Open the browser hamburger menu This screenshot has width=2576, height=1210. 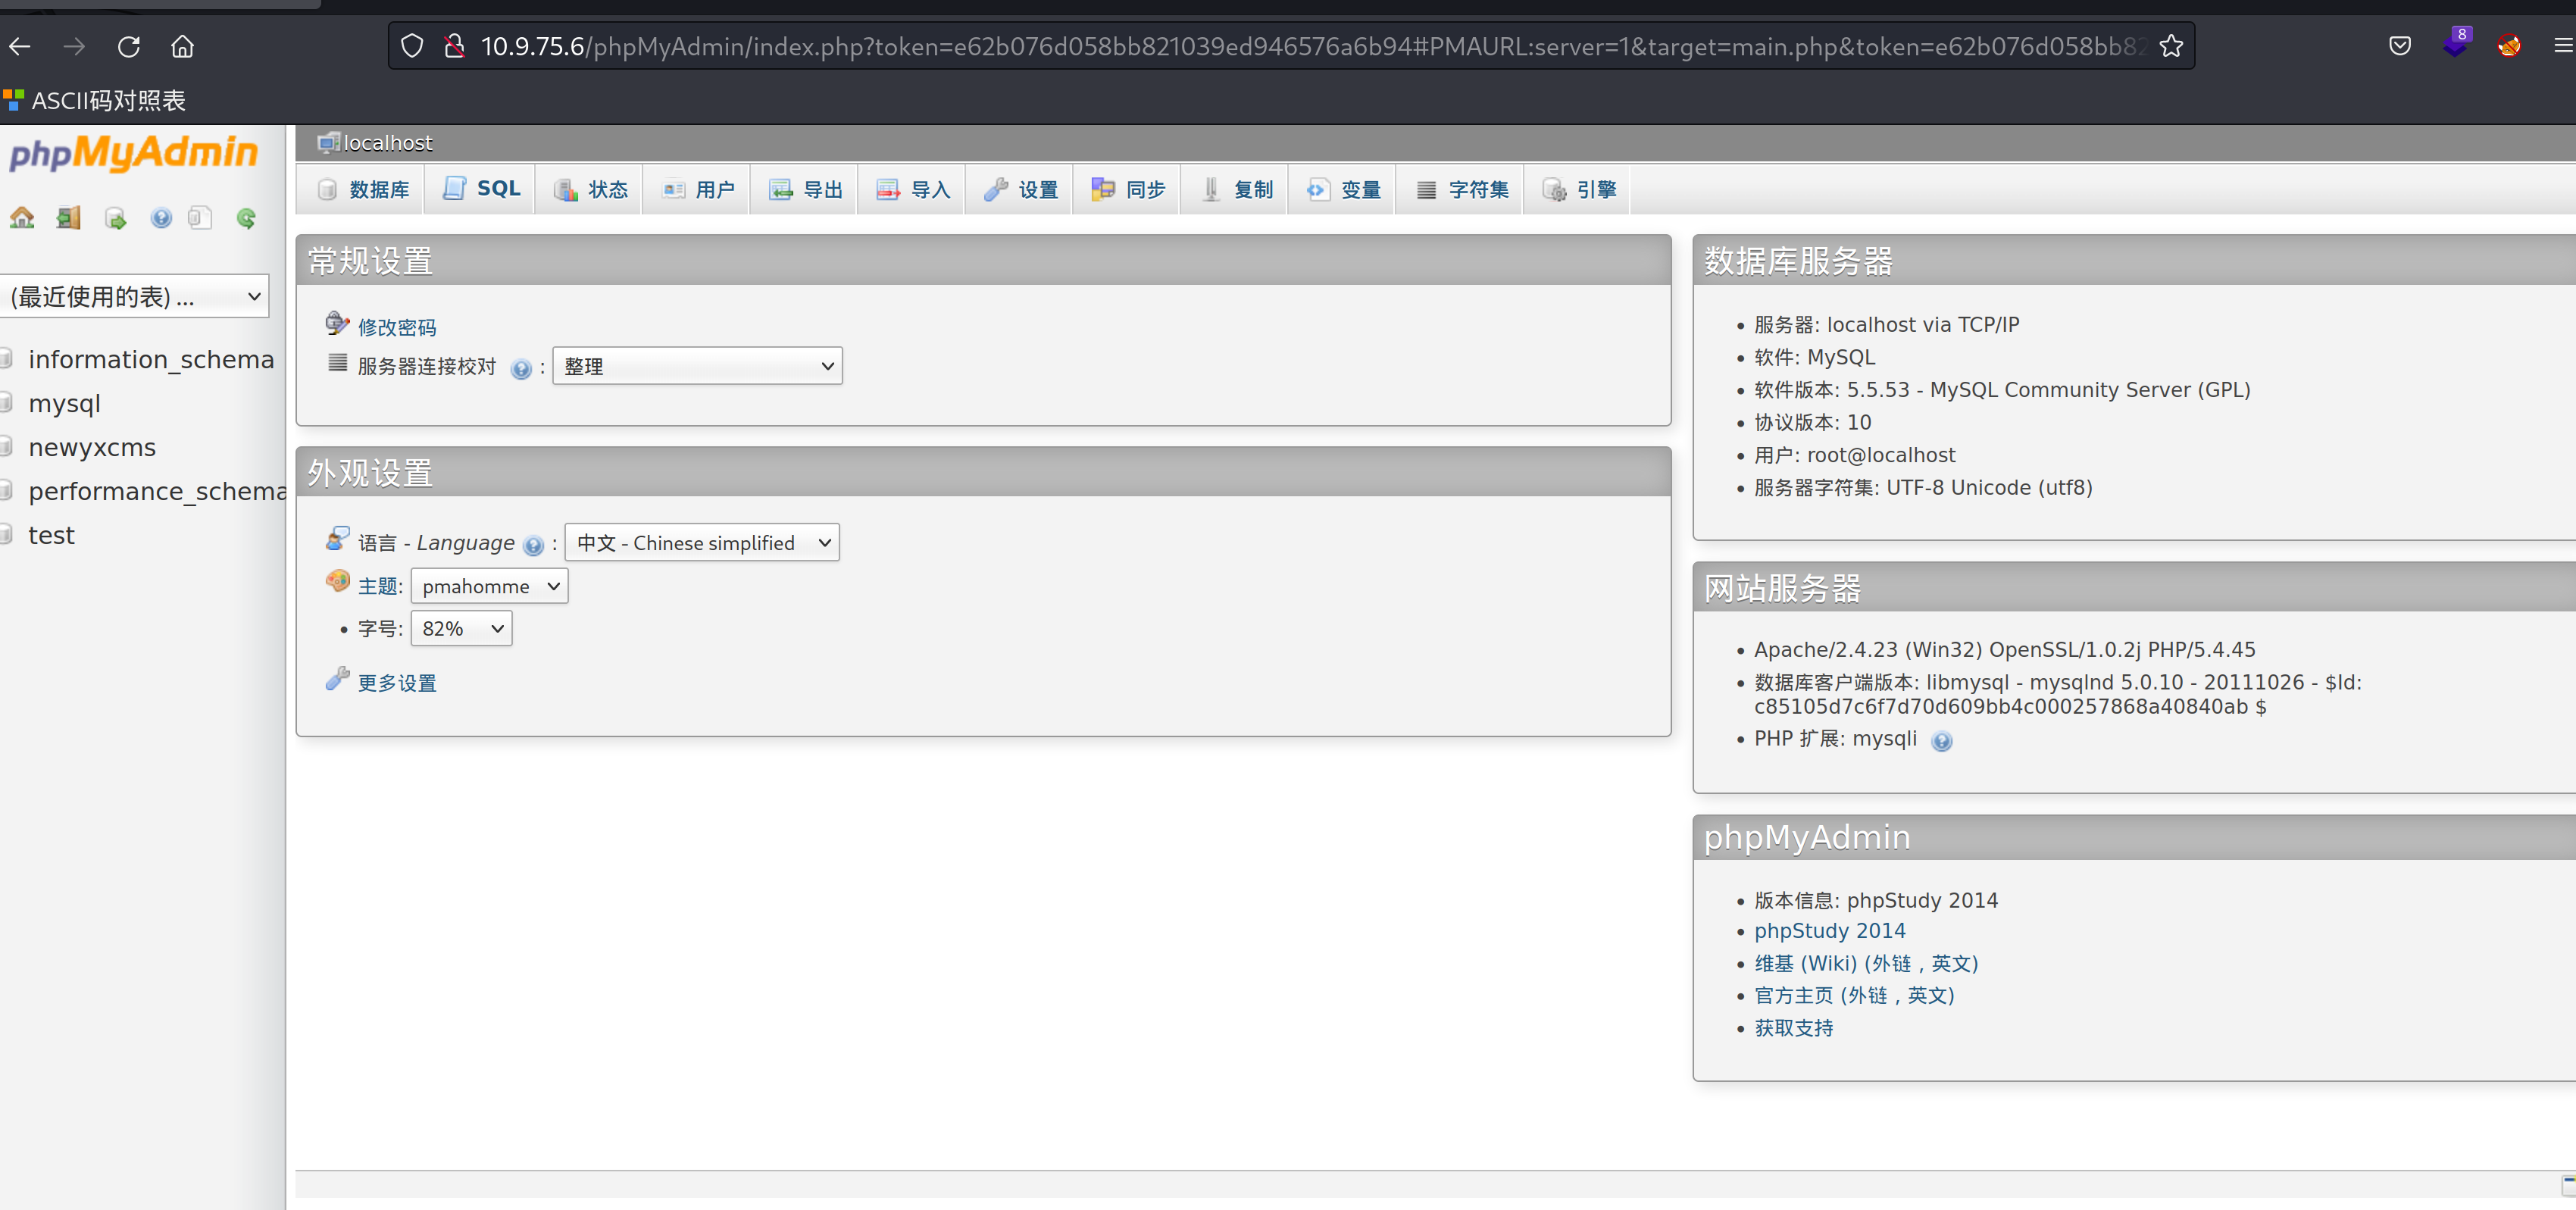(x=2563, y=46)
